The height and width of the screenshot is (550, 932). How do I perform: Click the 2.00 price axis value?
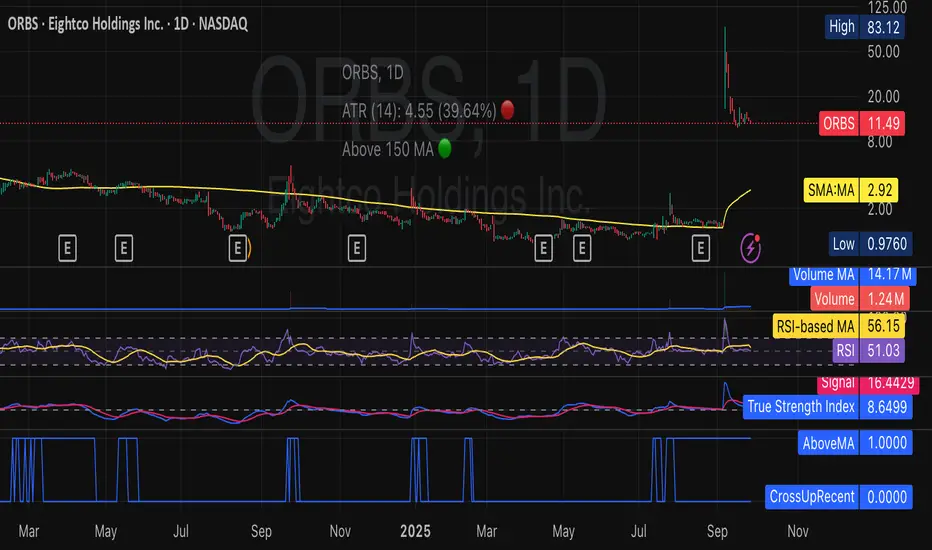[x=879, y=209]
